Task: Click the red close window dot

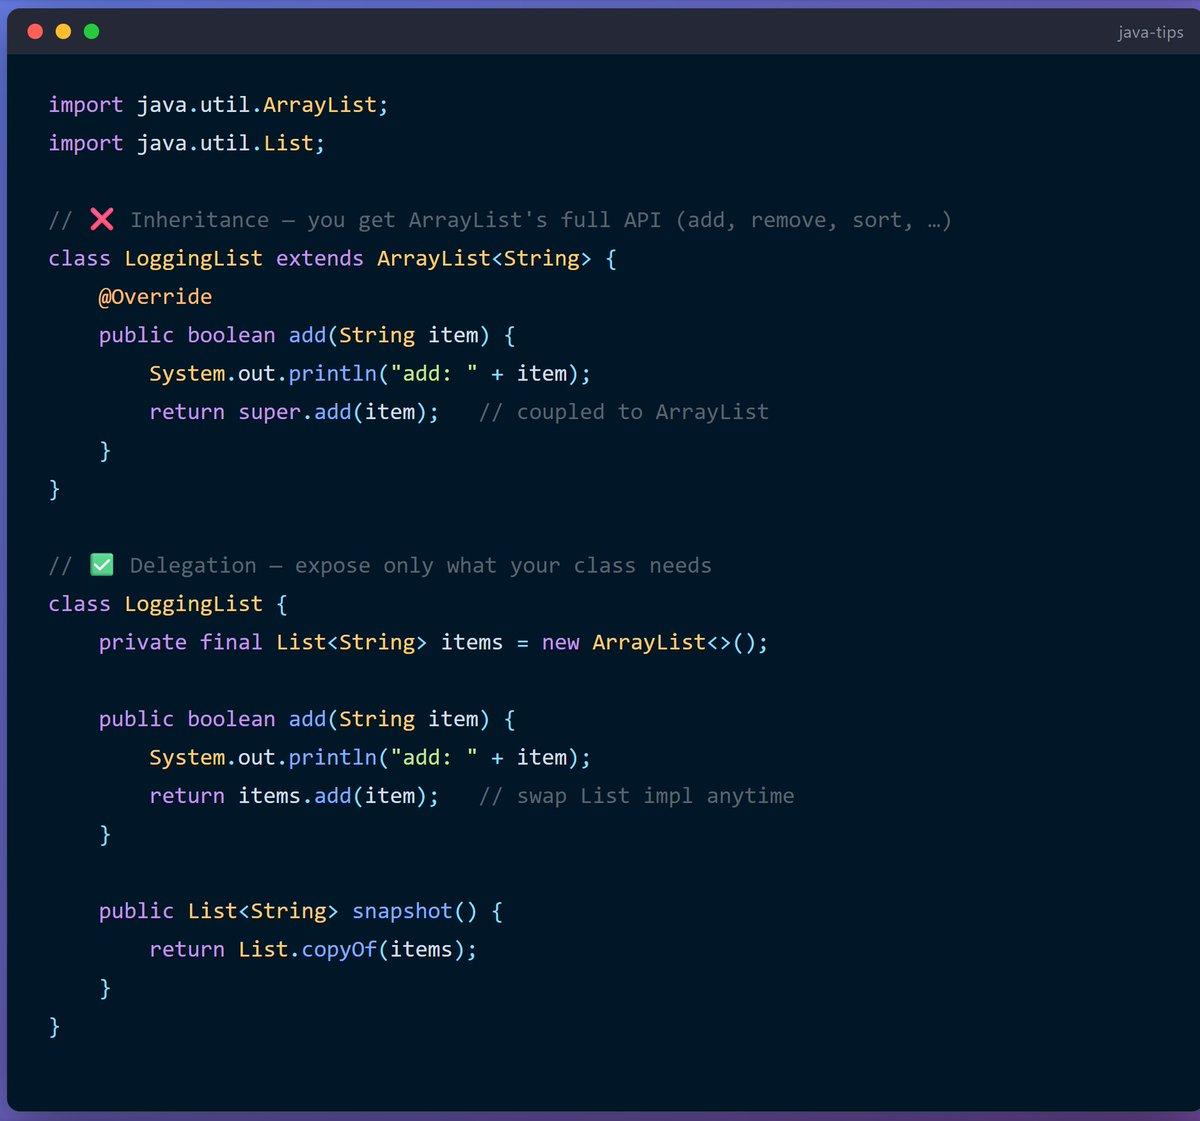Action: 35,32
